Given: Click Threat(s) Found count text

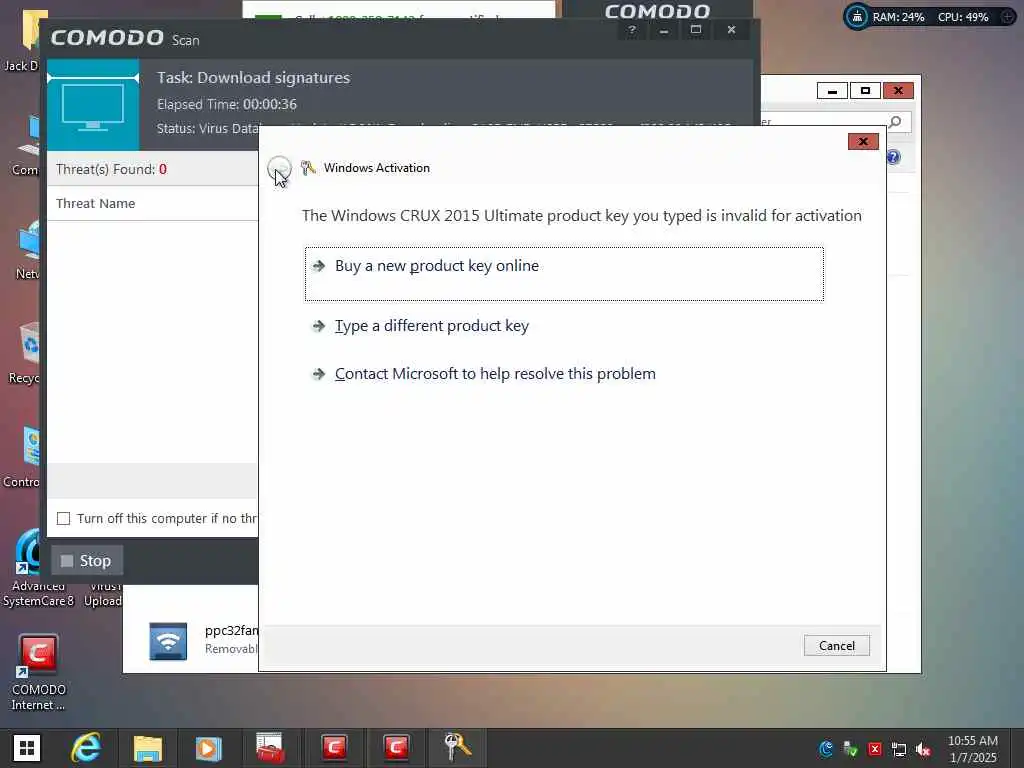Looking at the screenshot, I should [111, 169].
